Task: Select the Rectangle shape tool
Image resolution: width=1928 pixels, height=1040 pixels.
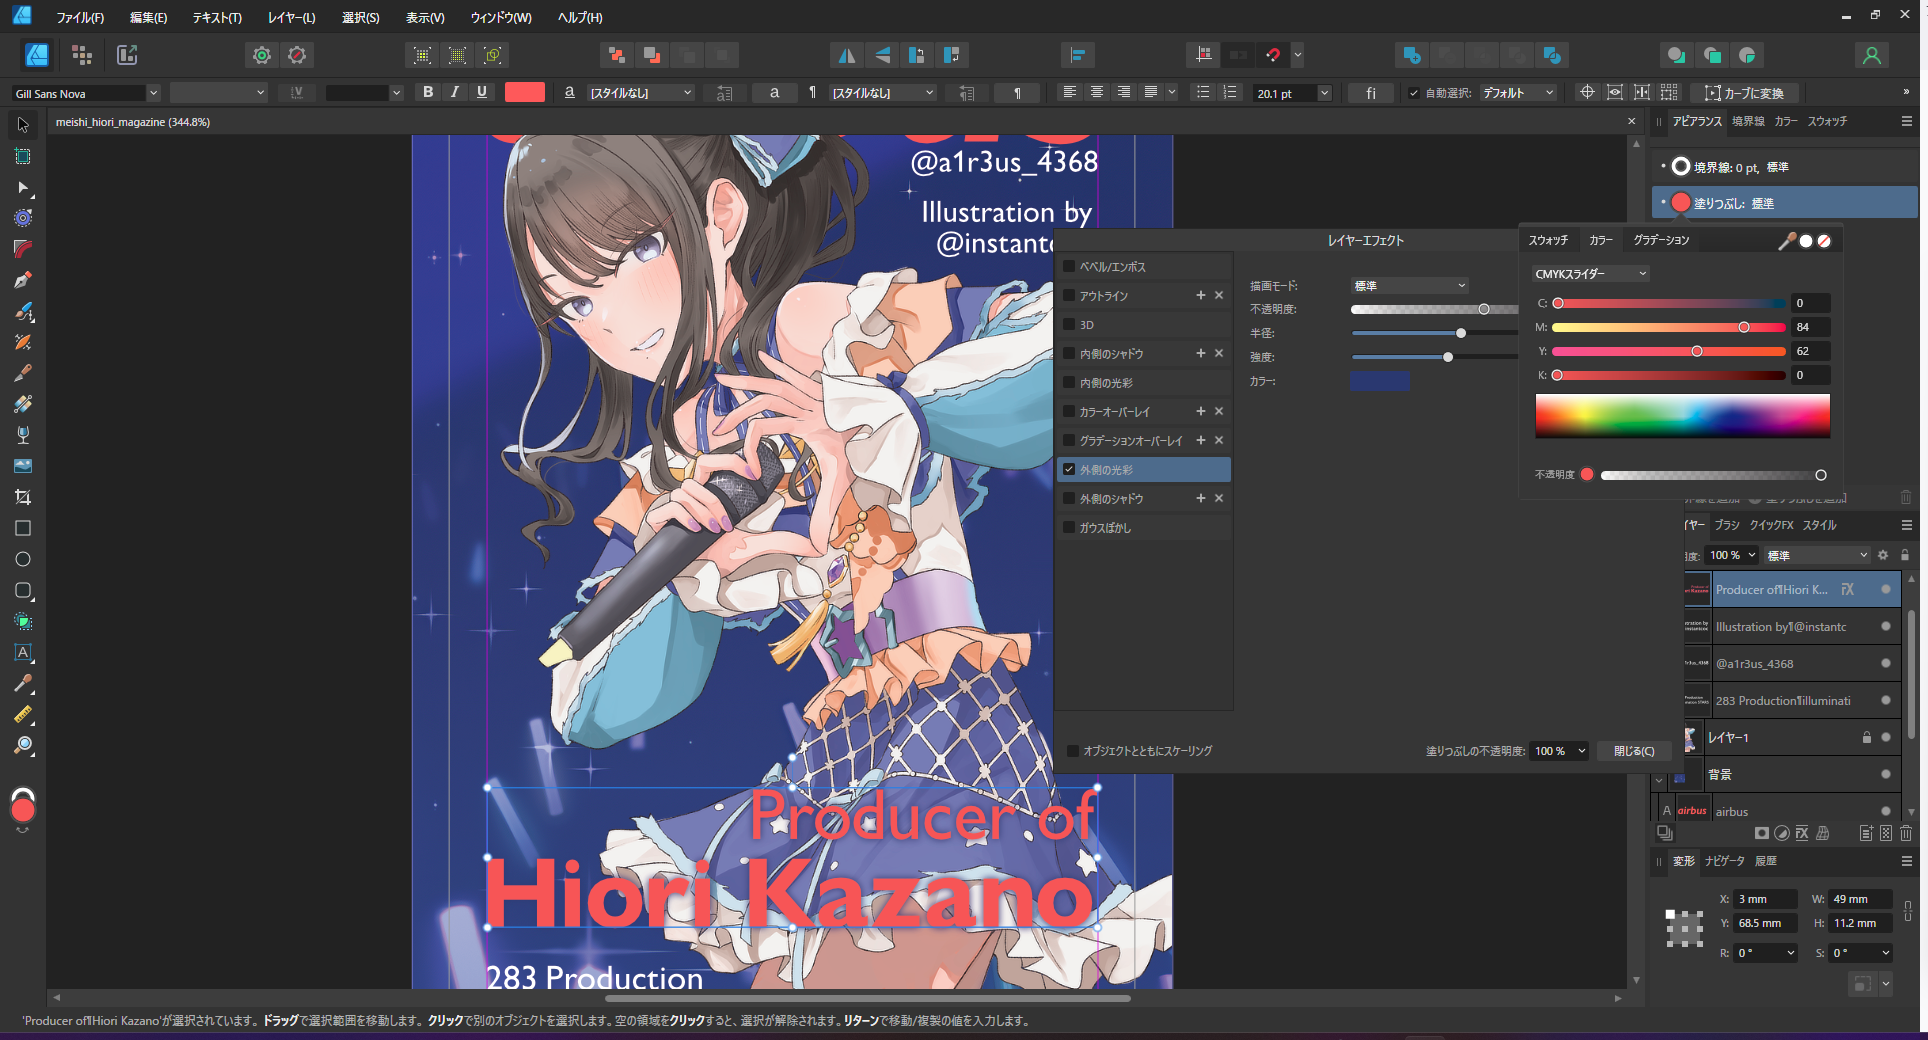Action: (22, 528)
